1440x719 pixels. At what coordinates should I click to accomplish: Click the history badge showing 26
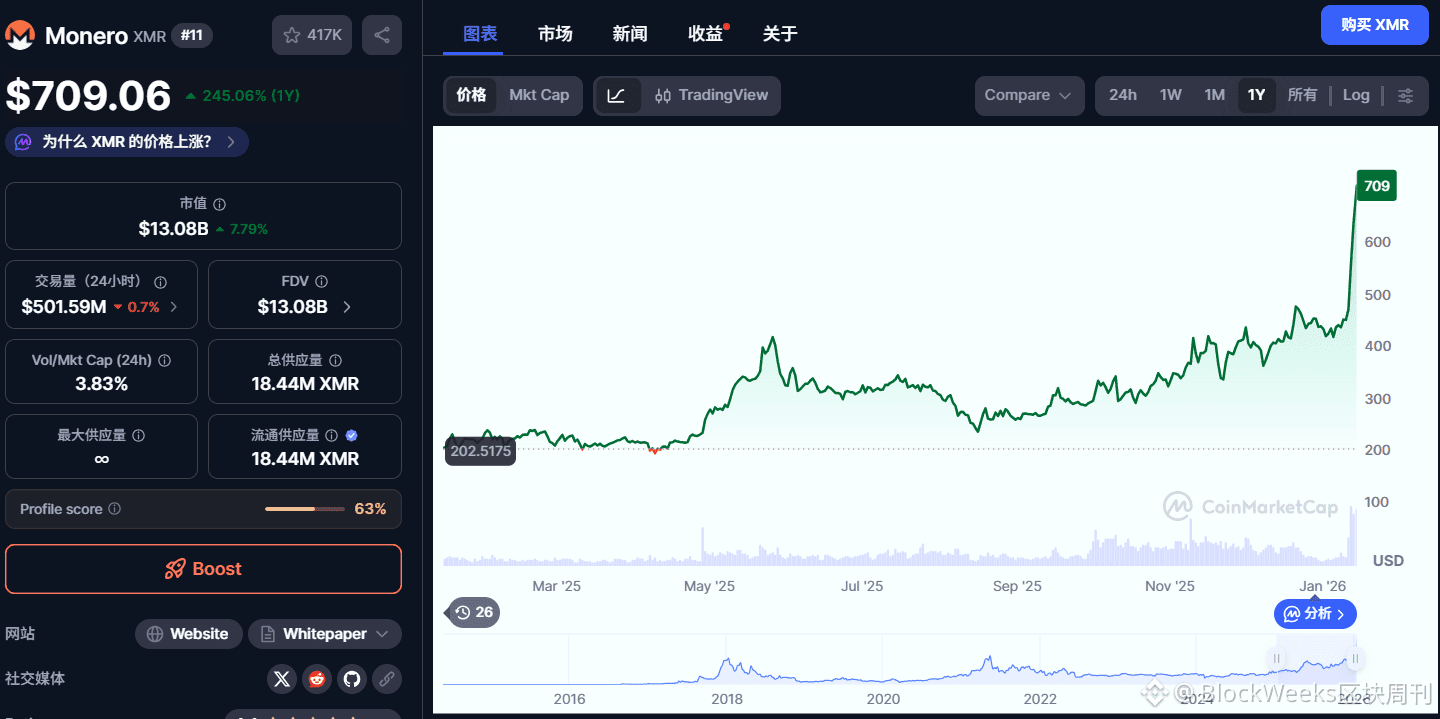point(473,612)
